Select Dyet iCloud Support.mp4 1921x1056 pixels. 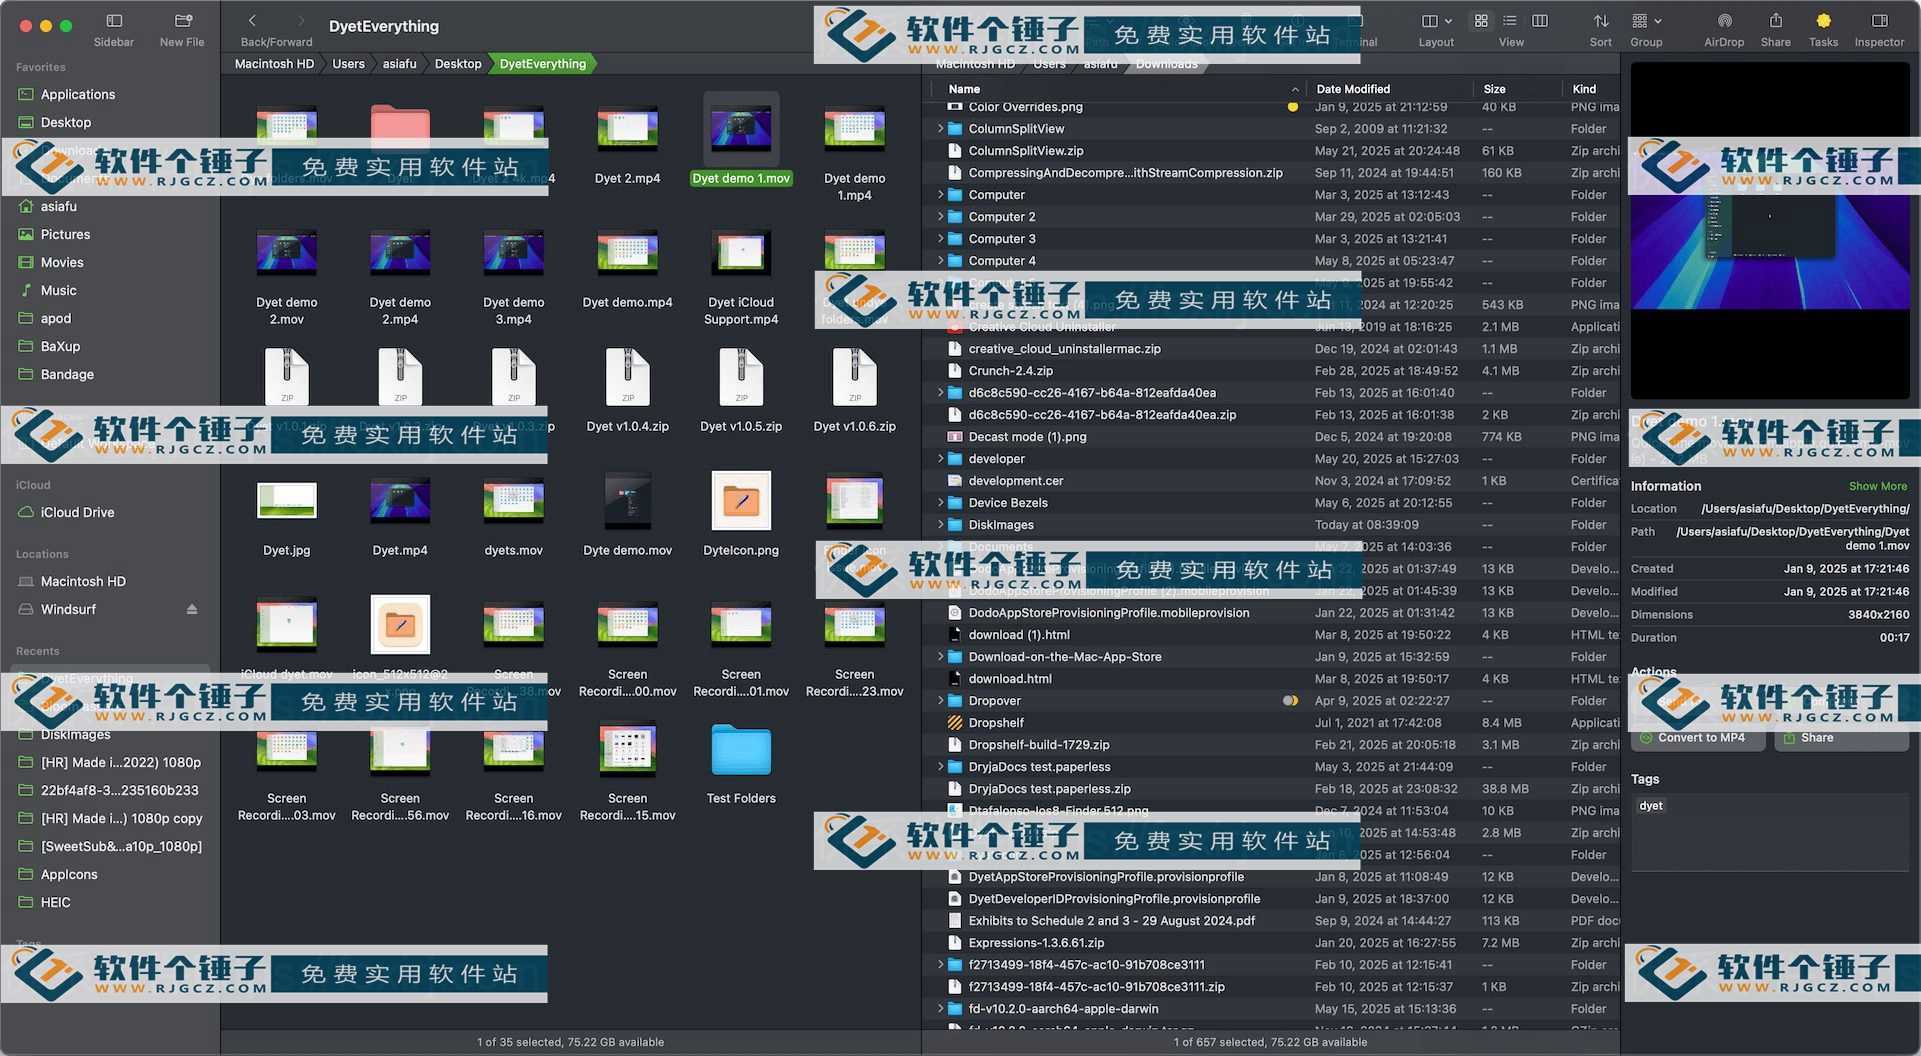coord(741,254)
